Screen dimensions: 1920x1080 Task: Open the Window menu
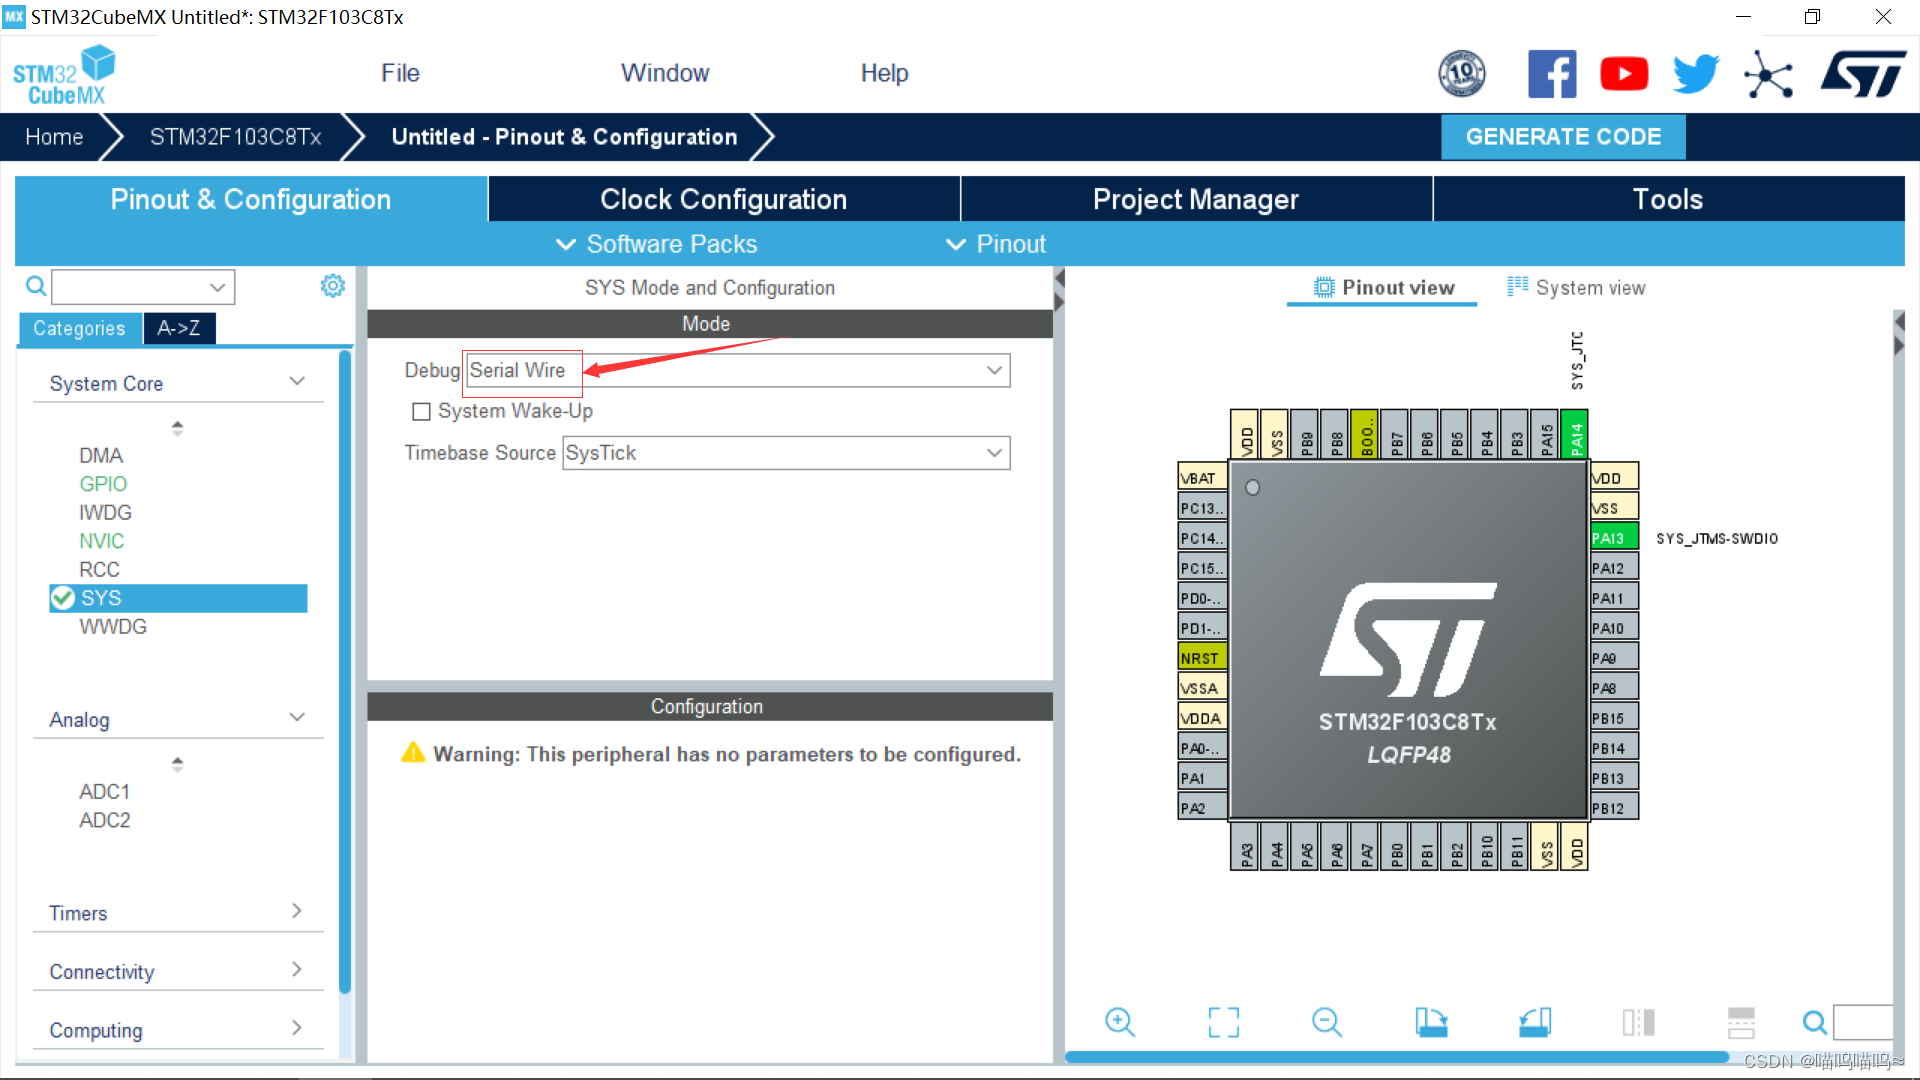tap(665, 73)
